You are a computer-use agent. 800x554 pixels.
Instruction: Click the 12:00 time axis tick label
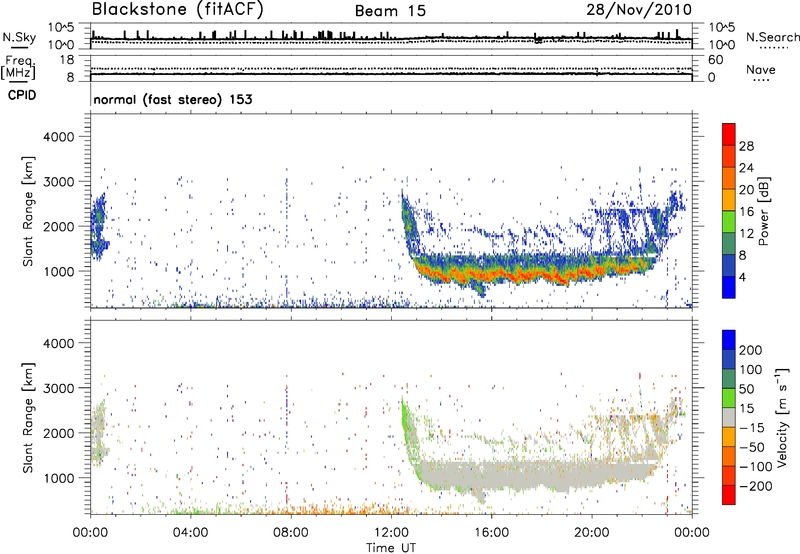[391, 533]
